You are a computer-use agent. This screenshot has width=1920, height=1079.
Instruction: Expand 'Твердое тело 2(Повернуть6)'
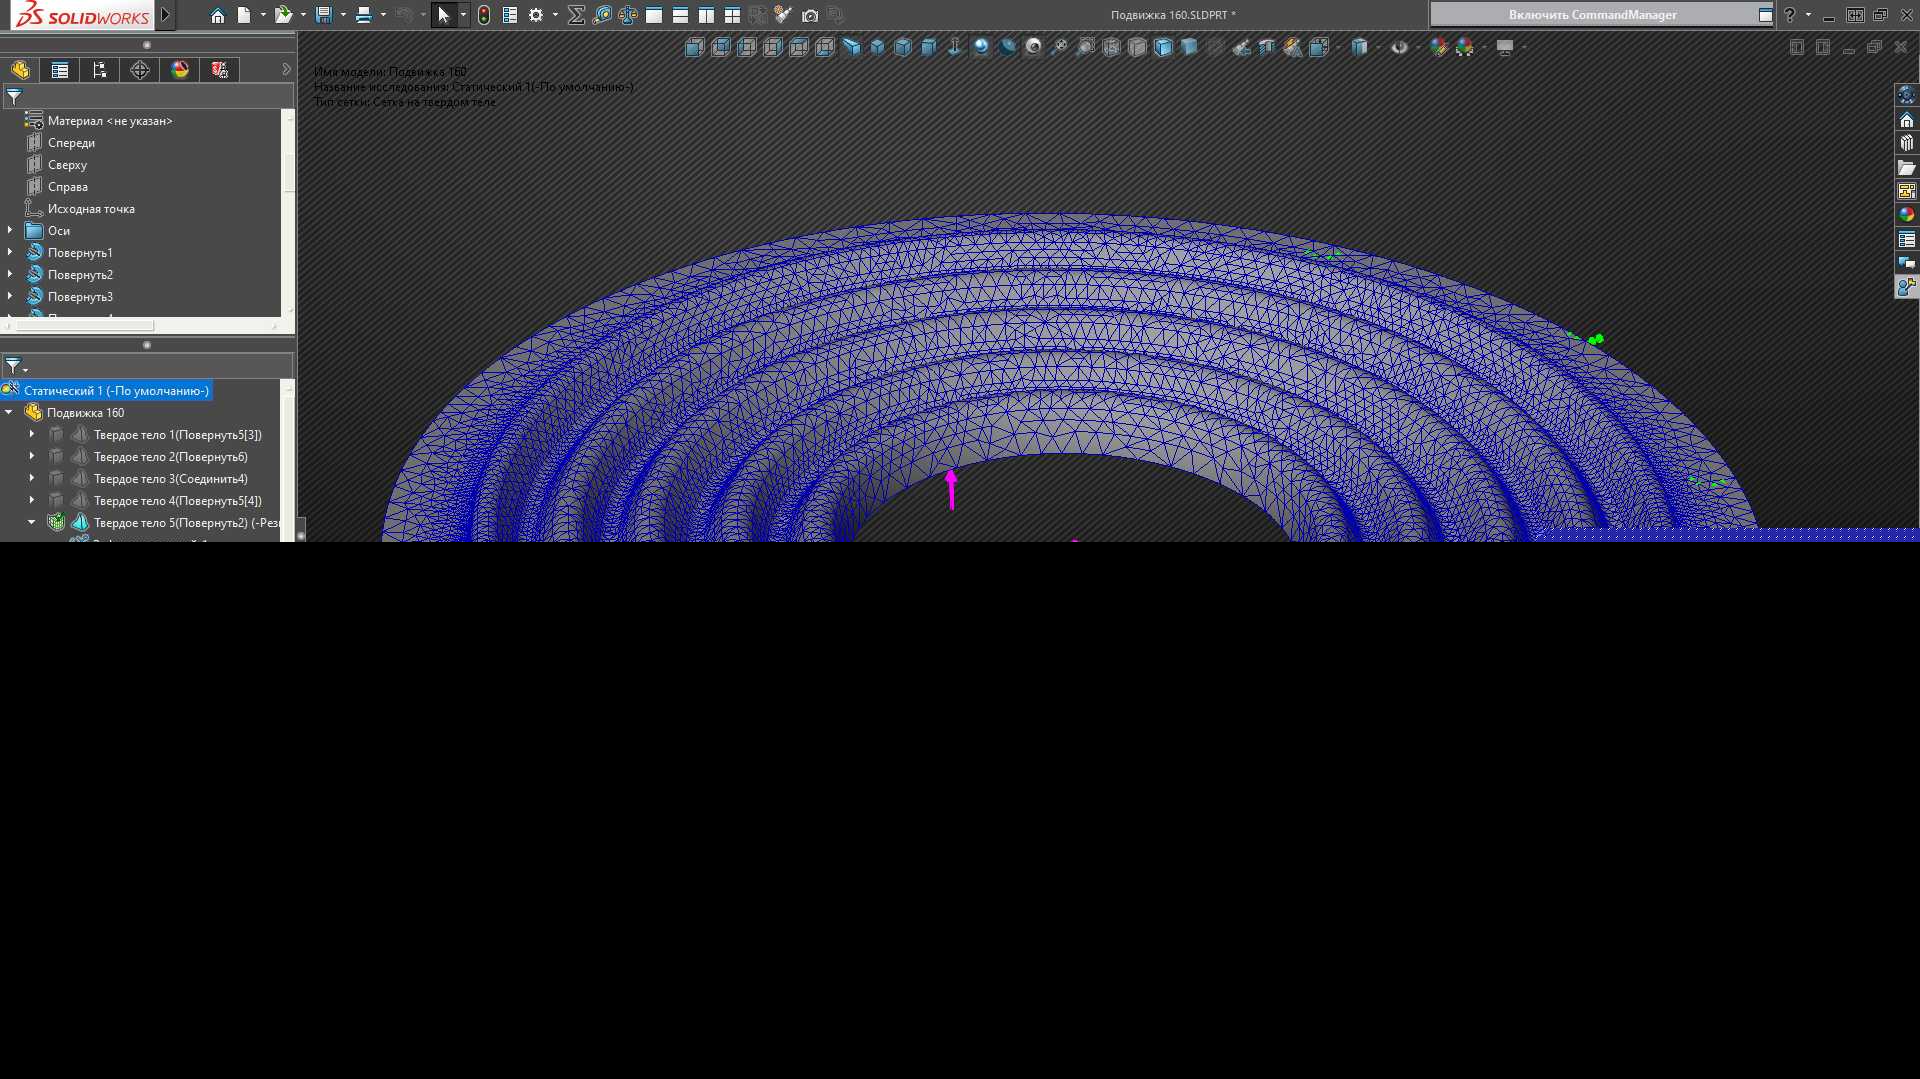32,456
